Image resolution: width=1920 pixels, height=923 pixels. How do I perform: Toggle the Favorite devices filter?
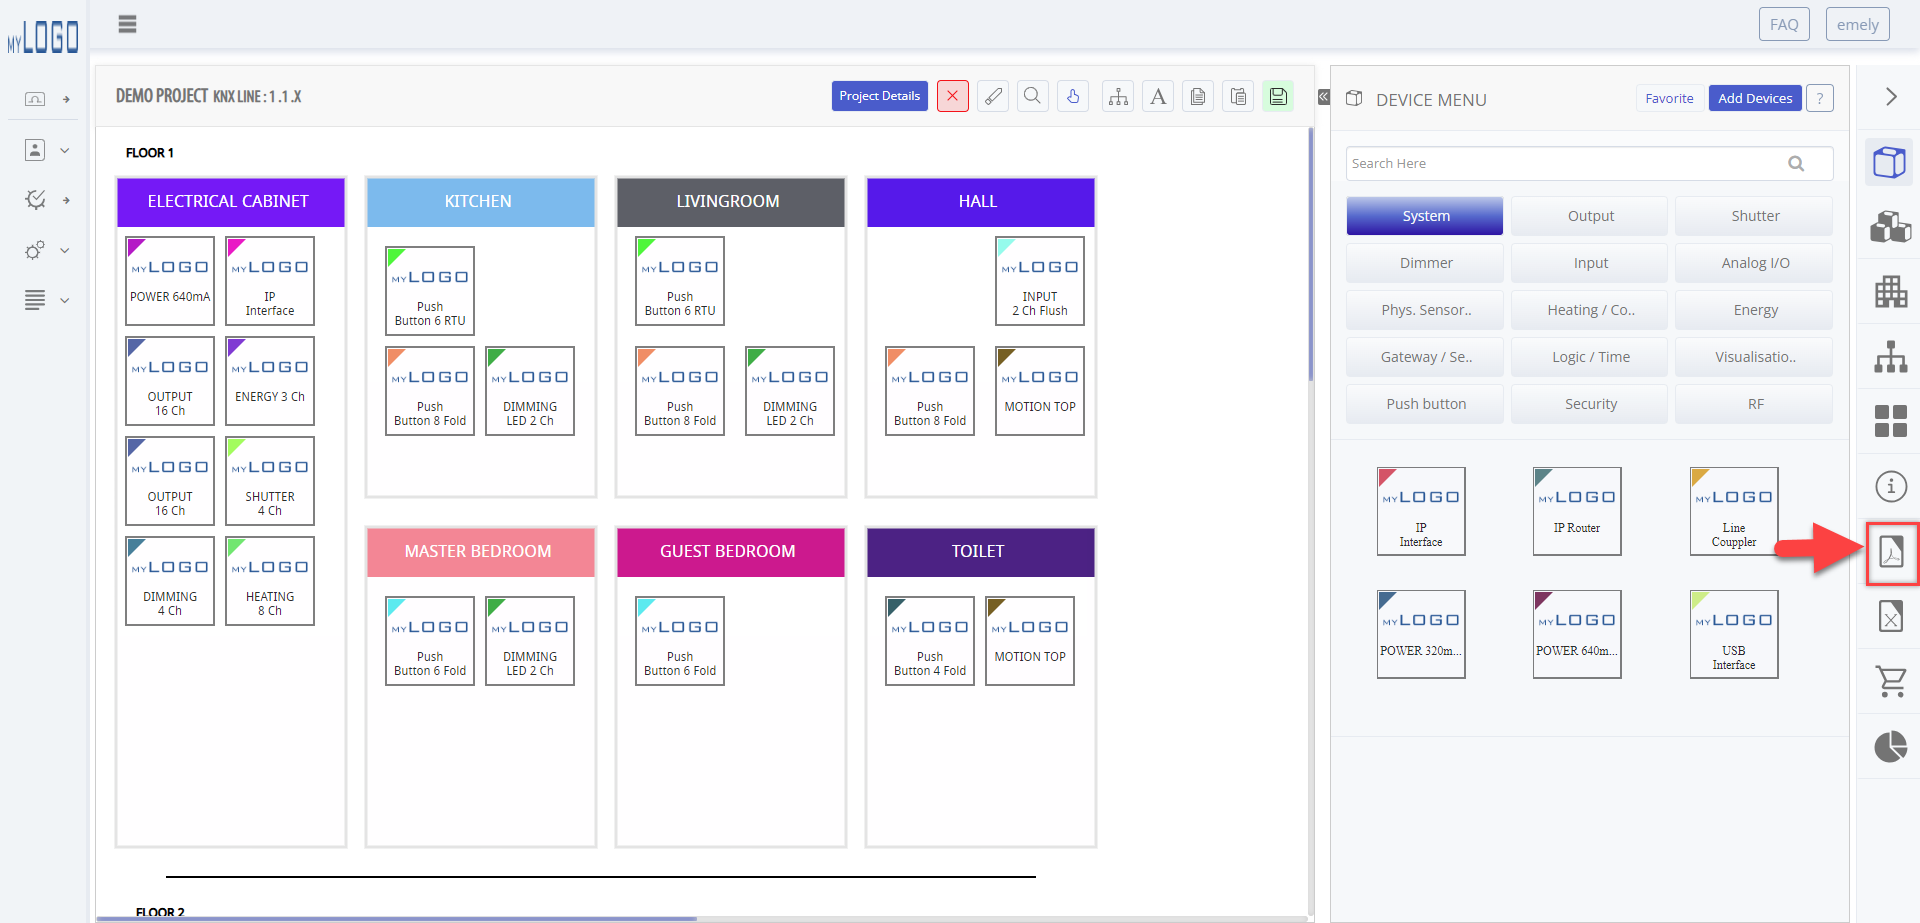[1668, 98]
